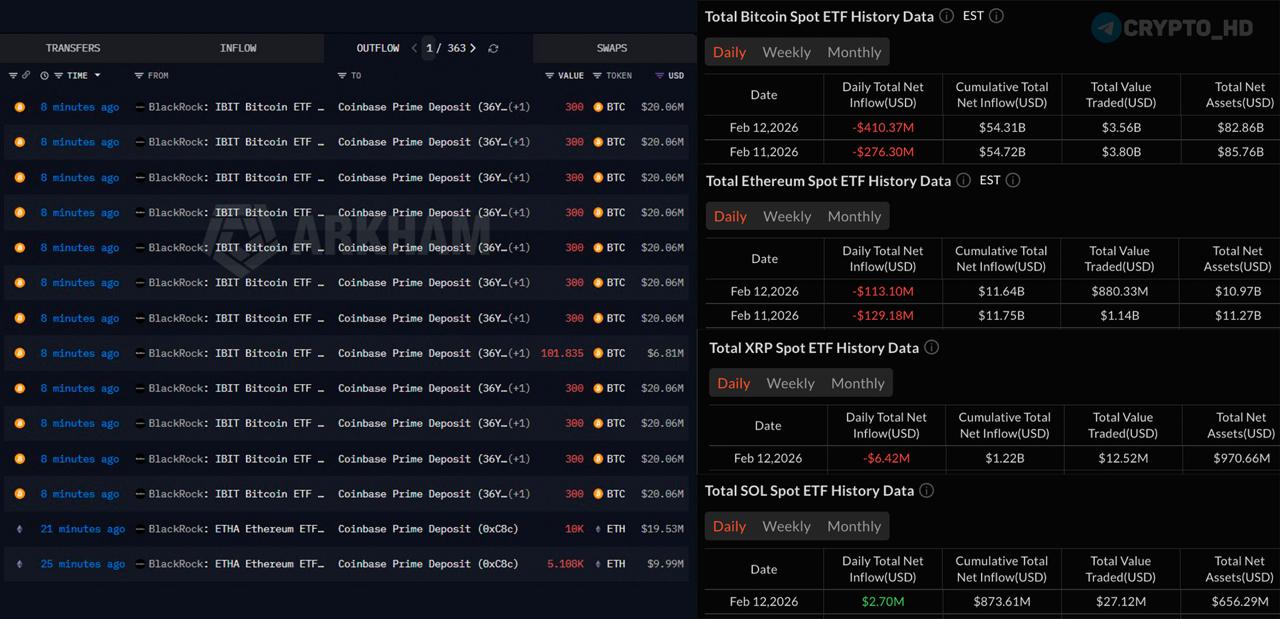Select Weekly in the Ethereum Spot ETF section
The width and height of the screenshot is (1280, 619).
pyautogui.click(x=787, y=216)
